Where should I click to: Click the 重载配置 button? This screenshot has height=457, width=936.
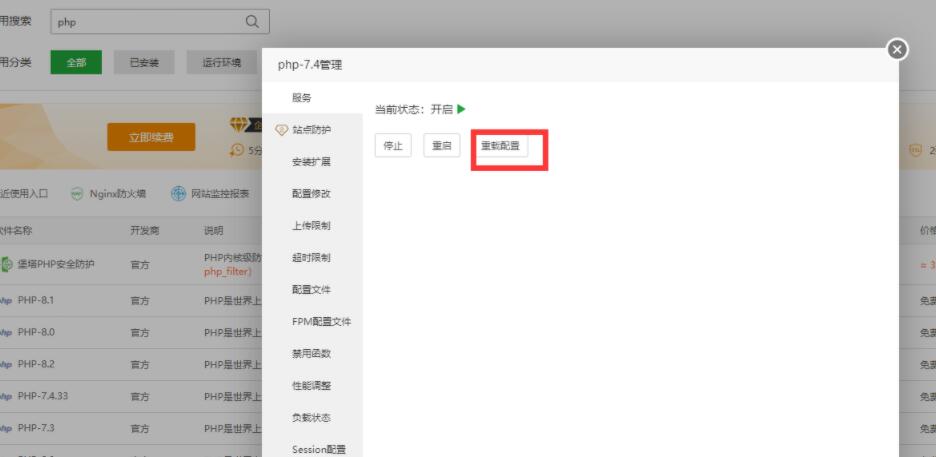500,146
